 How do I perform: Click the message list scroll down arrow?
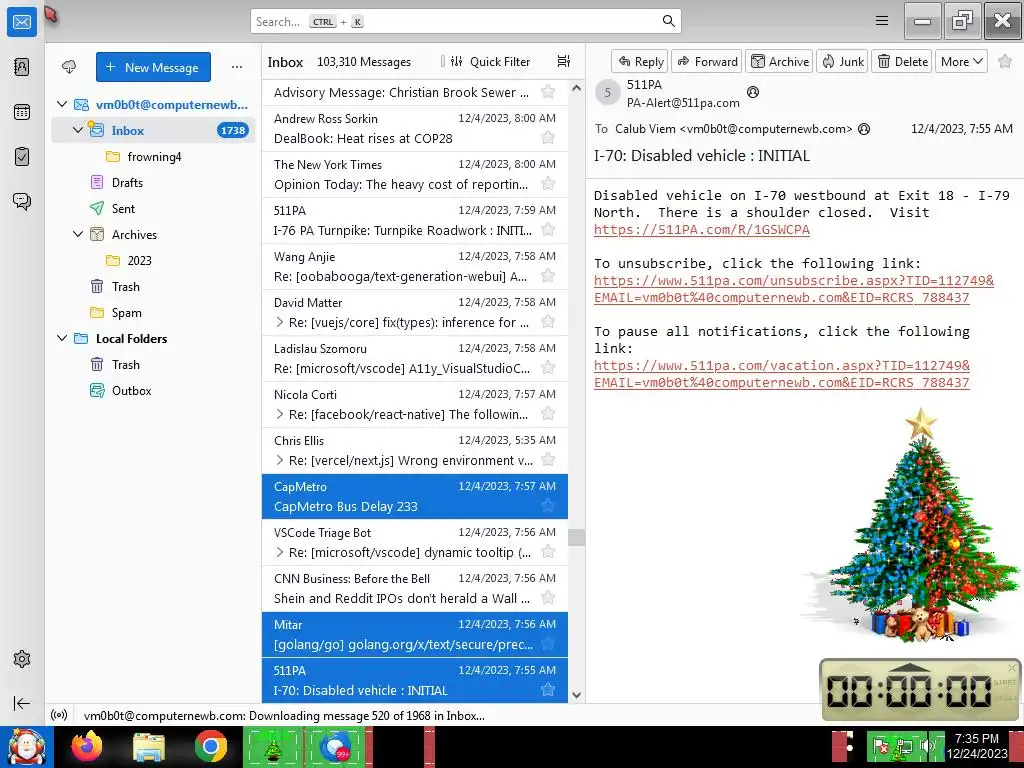576,695
